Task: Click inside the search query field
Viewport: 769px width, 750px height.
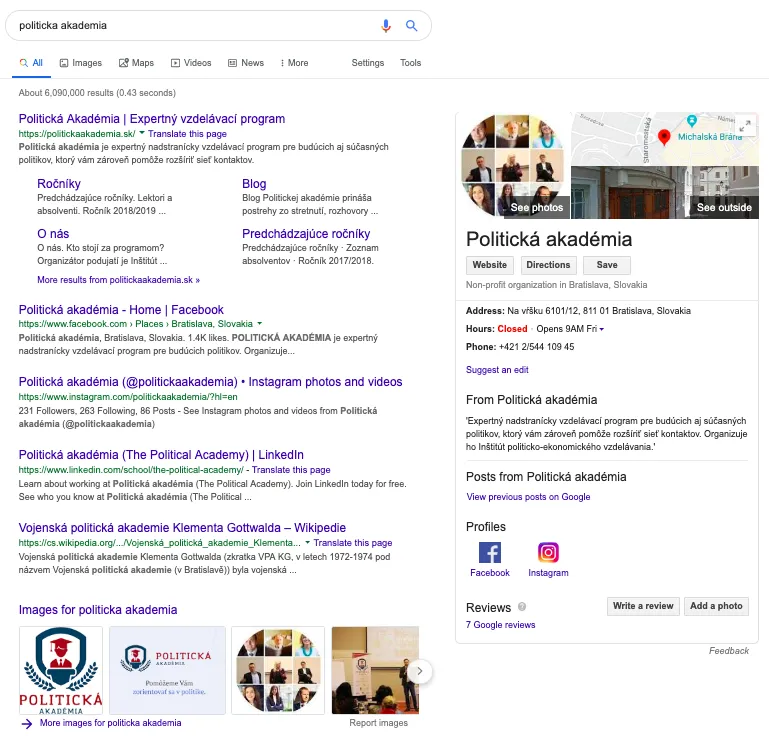Action: [190, 26]
